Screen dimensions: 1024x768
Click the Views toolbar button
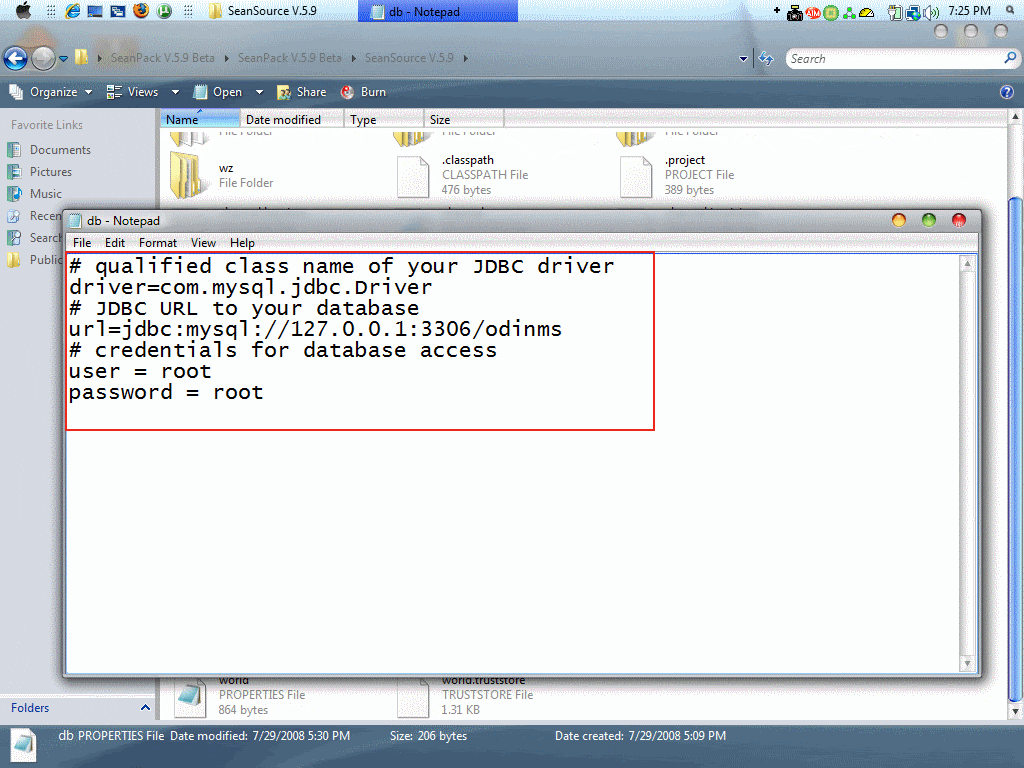[x=133, y=92]
